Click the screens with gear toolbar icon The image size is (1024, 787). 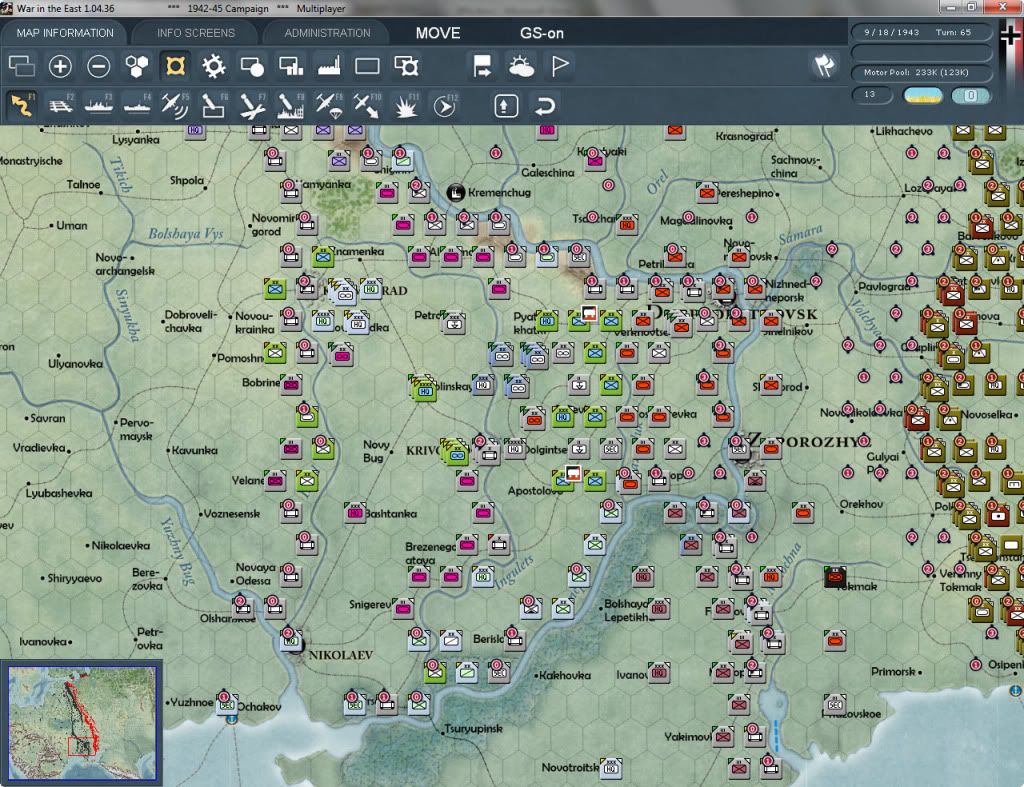click(406, 66)
